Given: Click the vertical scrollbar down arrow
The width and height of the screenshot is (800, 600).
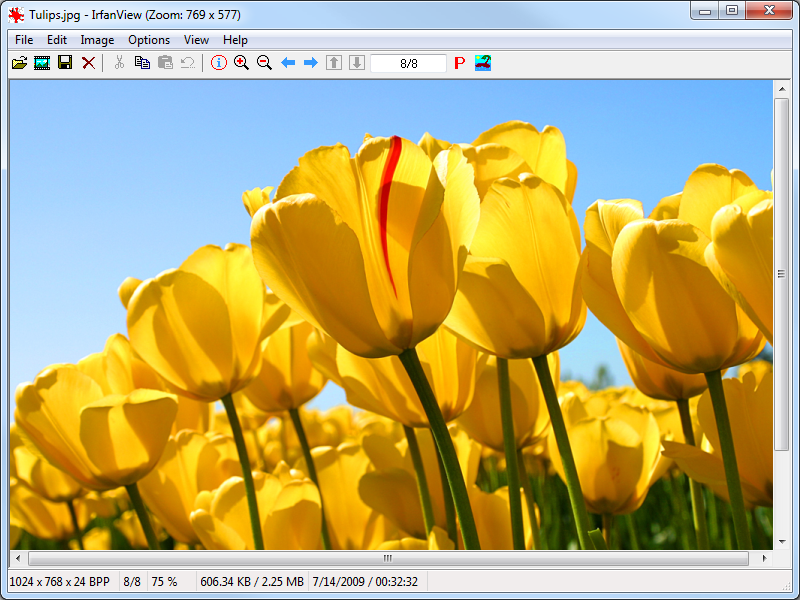Looking at the screenshot, I should tap(781, 541).
